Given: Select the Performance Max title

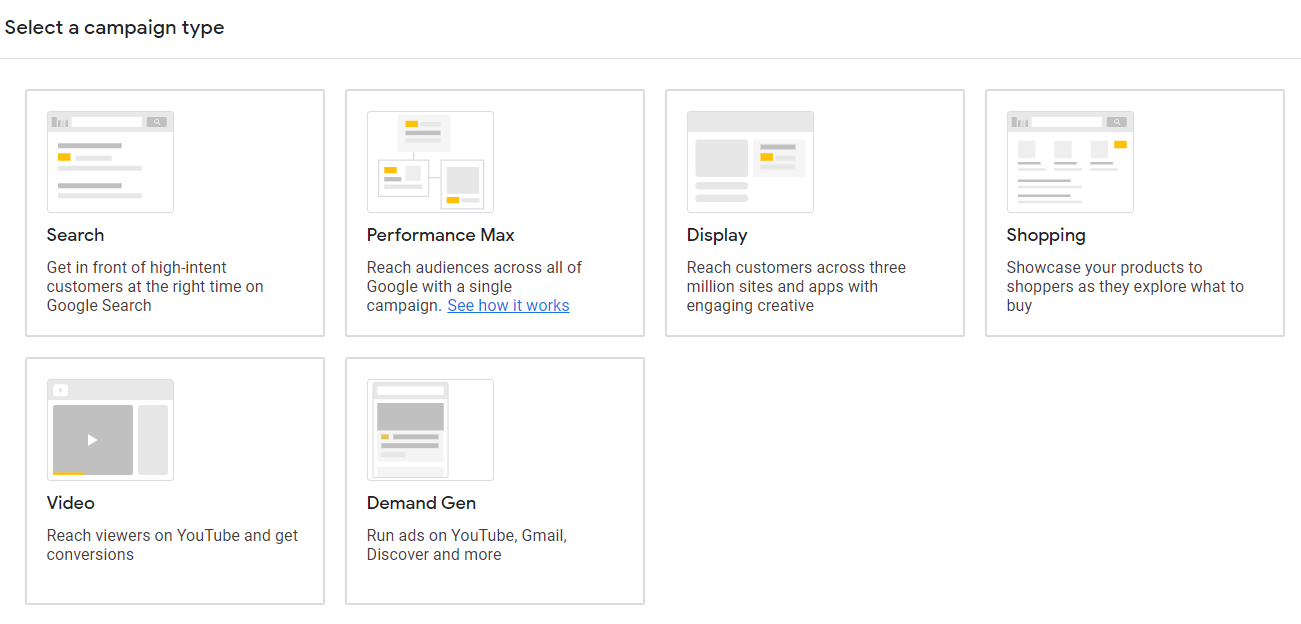Looking at the screenshot, I should click(441, 235).
